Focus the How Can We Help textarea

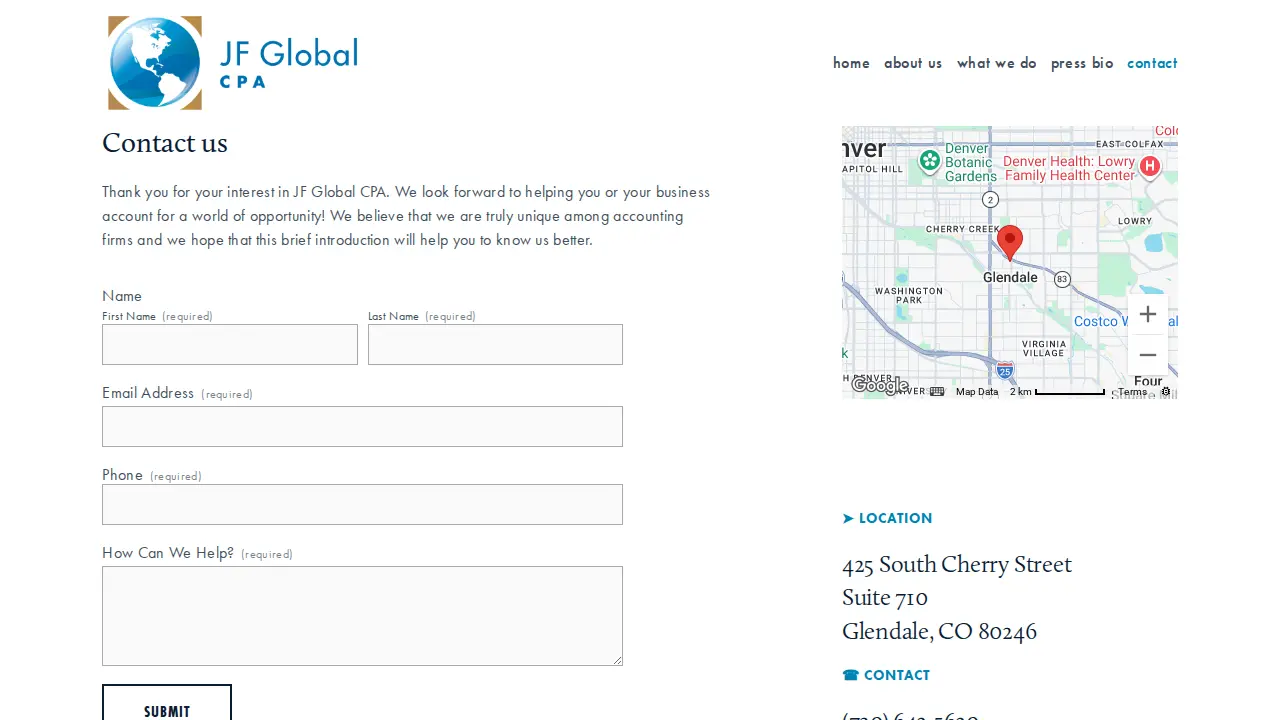click(362, 616)
